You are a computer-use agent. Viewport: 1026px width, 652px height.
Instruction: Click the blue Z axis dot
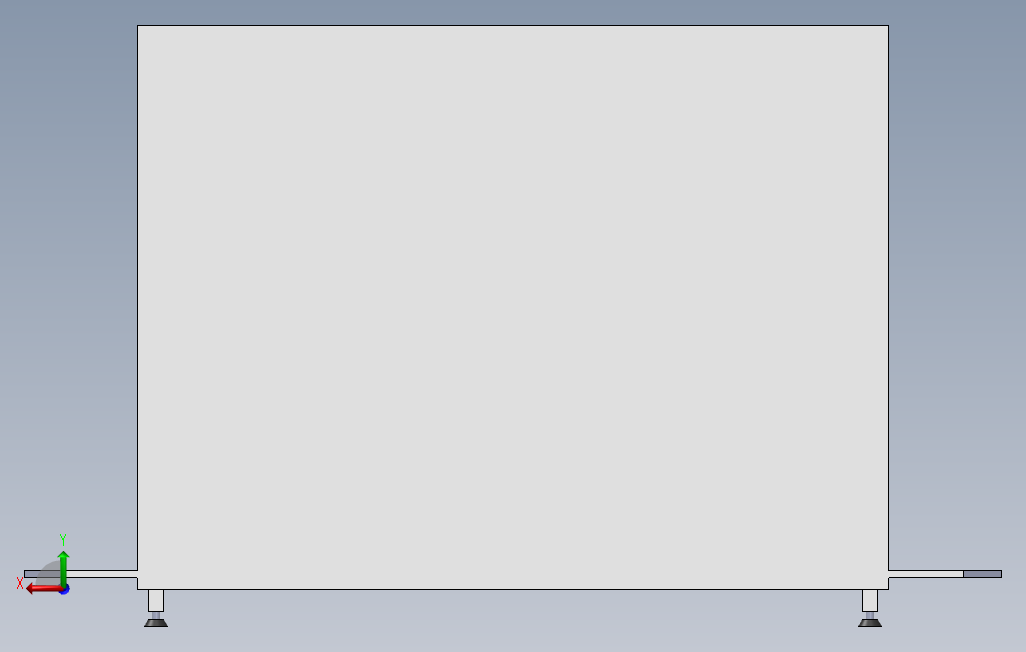[x=65, y=590]
